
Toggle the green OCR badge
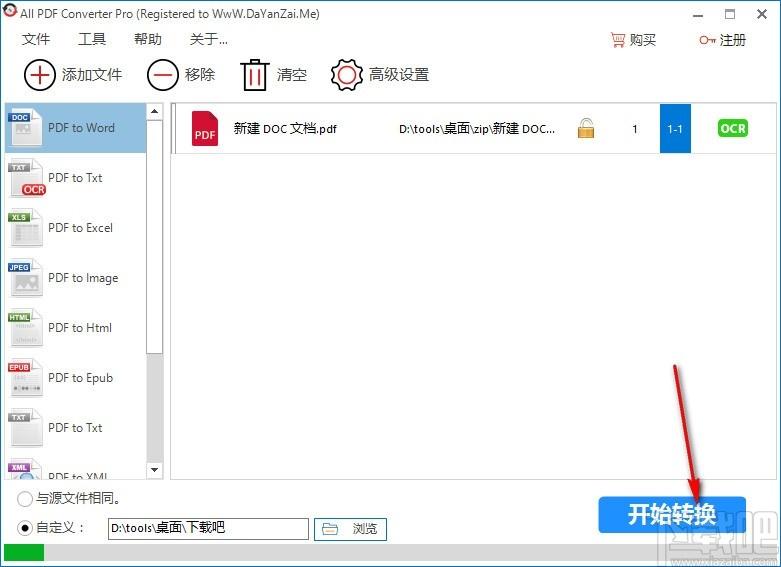[x=733, y=128]
